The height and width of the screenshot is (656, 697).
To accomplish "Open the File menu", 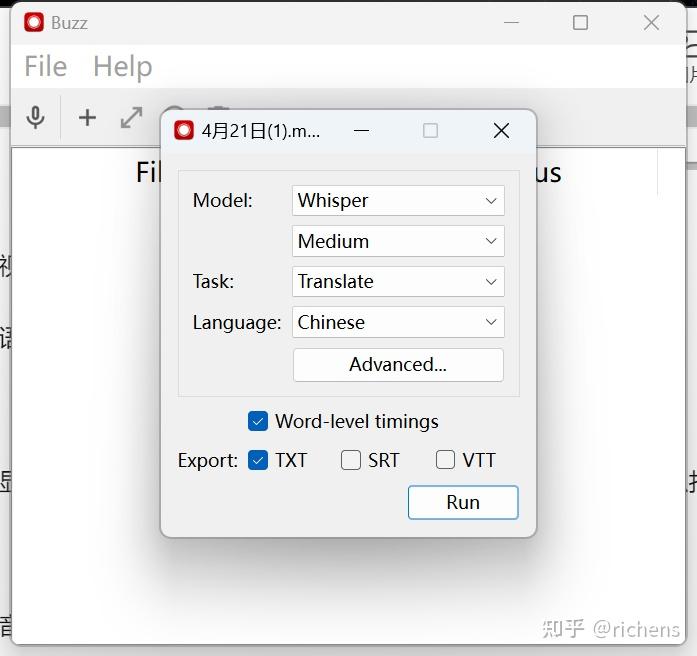I will [x=46, y=66].
